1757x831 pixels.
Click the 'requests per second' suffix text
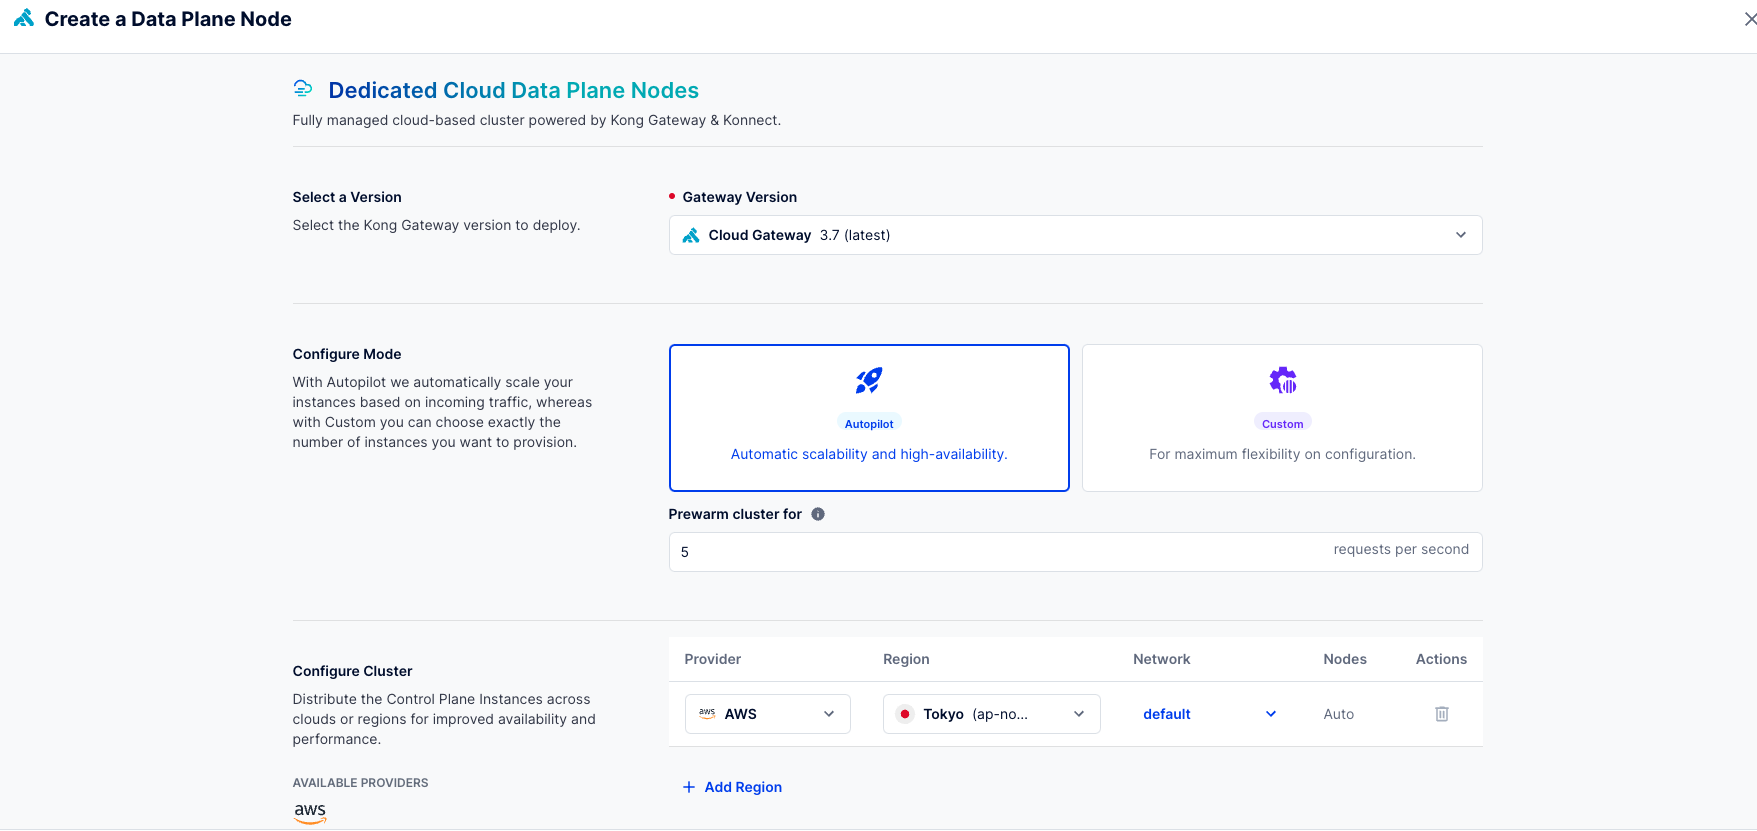click(x=1401, y=549)
